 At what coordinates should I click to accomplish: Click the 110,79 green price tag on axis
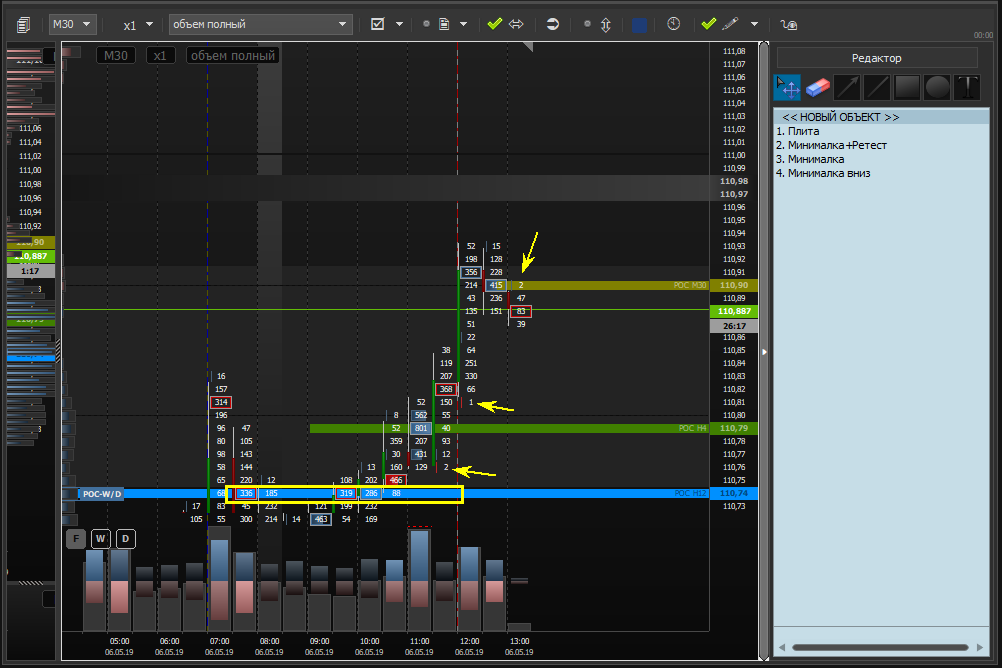point(734,428)
